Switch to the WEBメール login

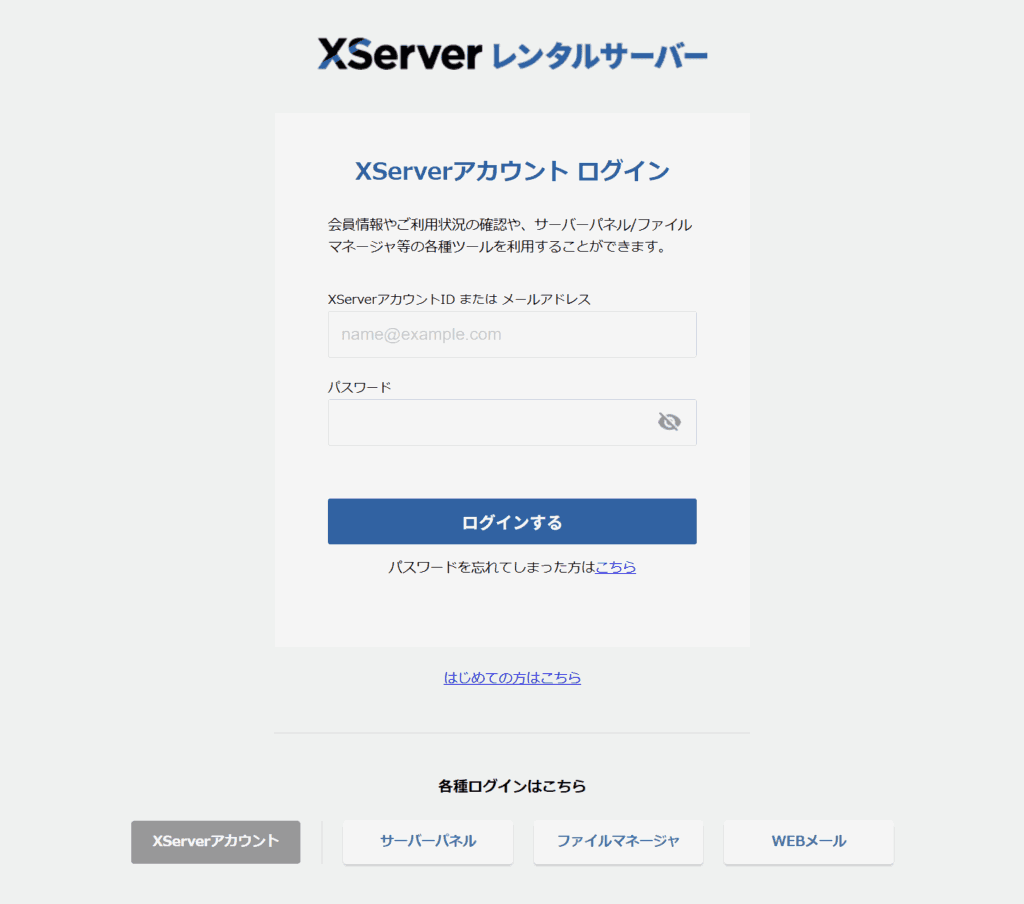pyautogui.click(x=808, y=842)
